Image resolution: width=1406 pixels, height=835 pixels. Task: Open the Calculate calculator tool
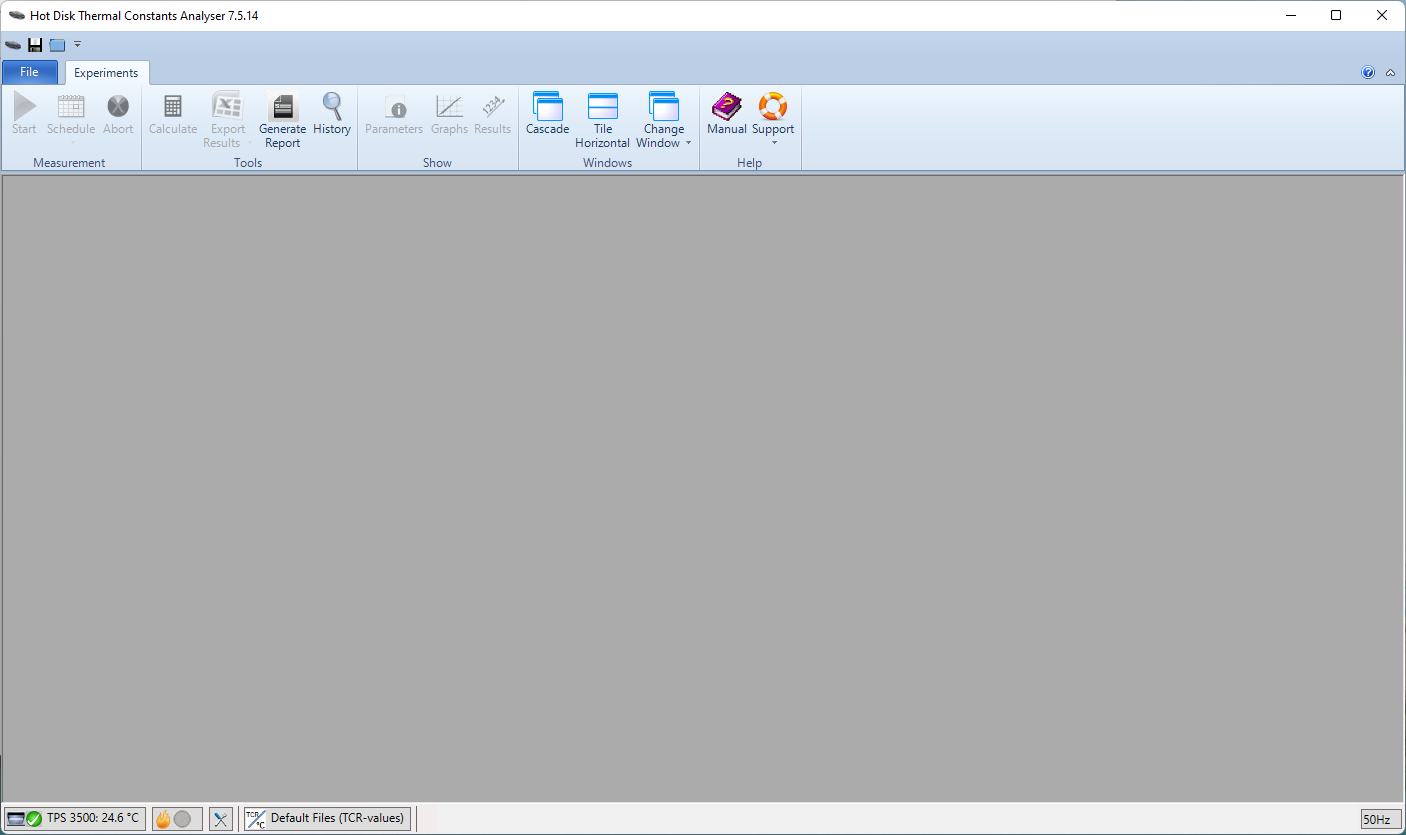[173, 115]
